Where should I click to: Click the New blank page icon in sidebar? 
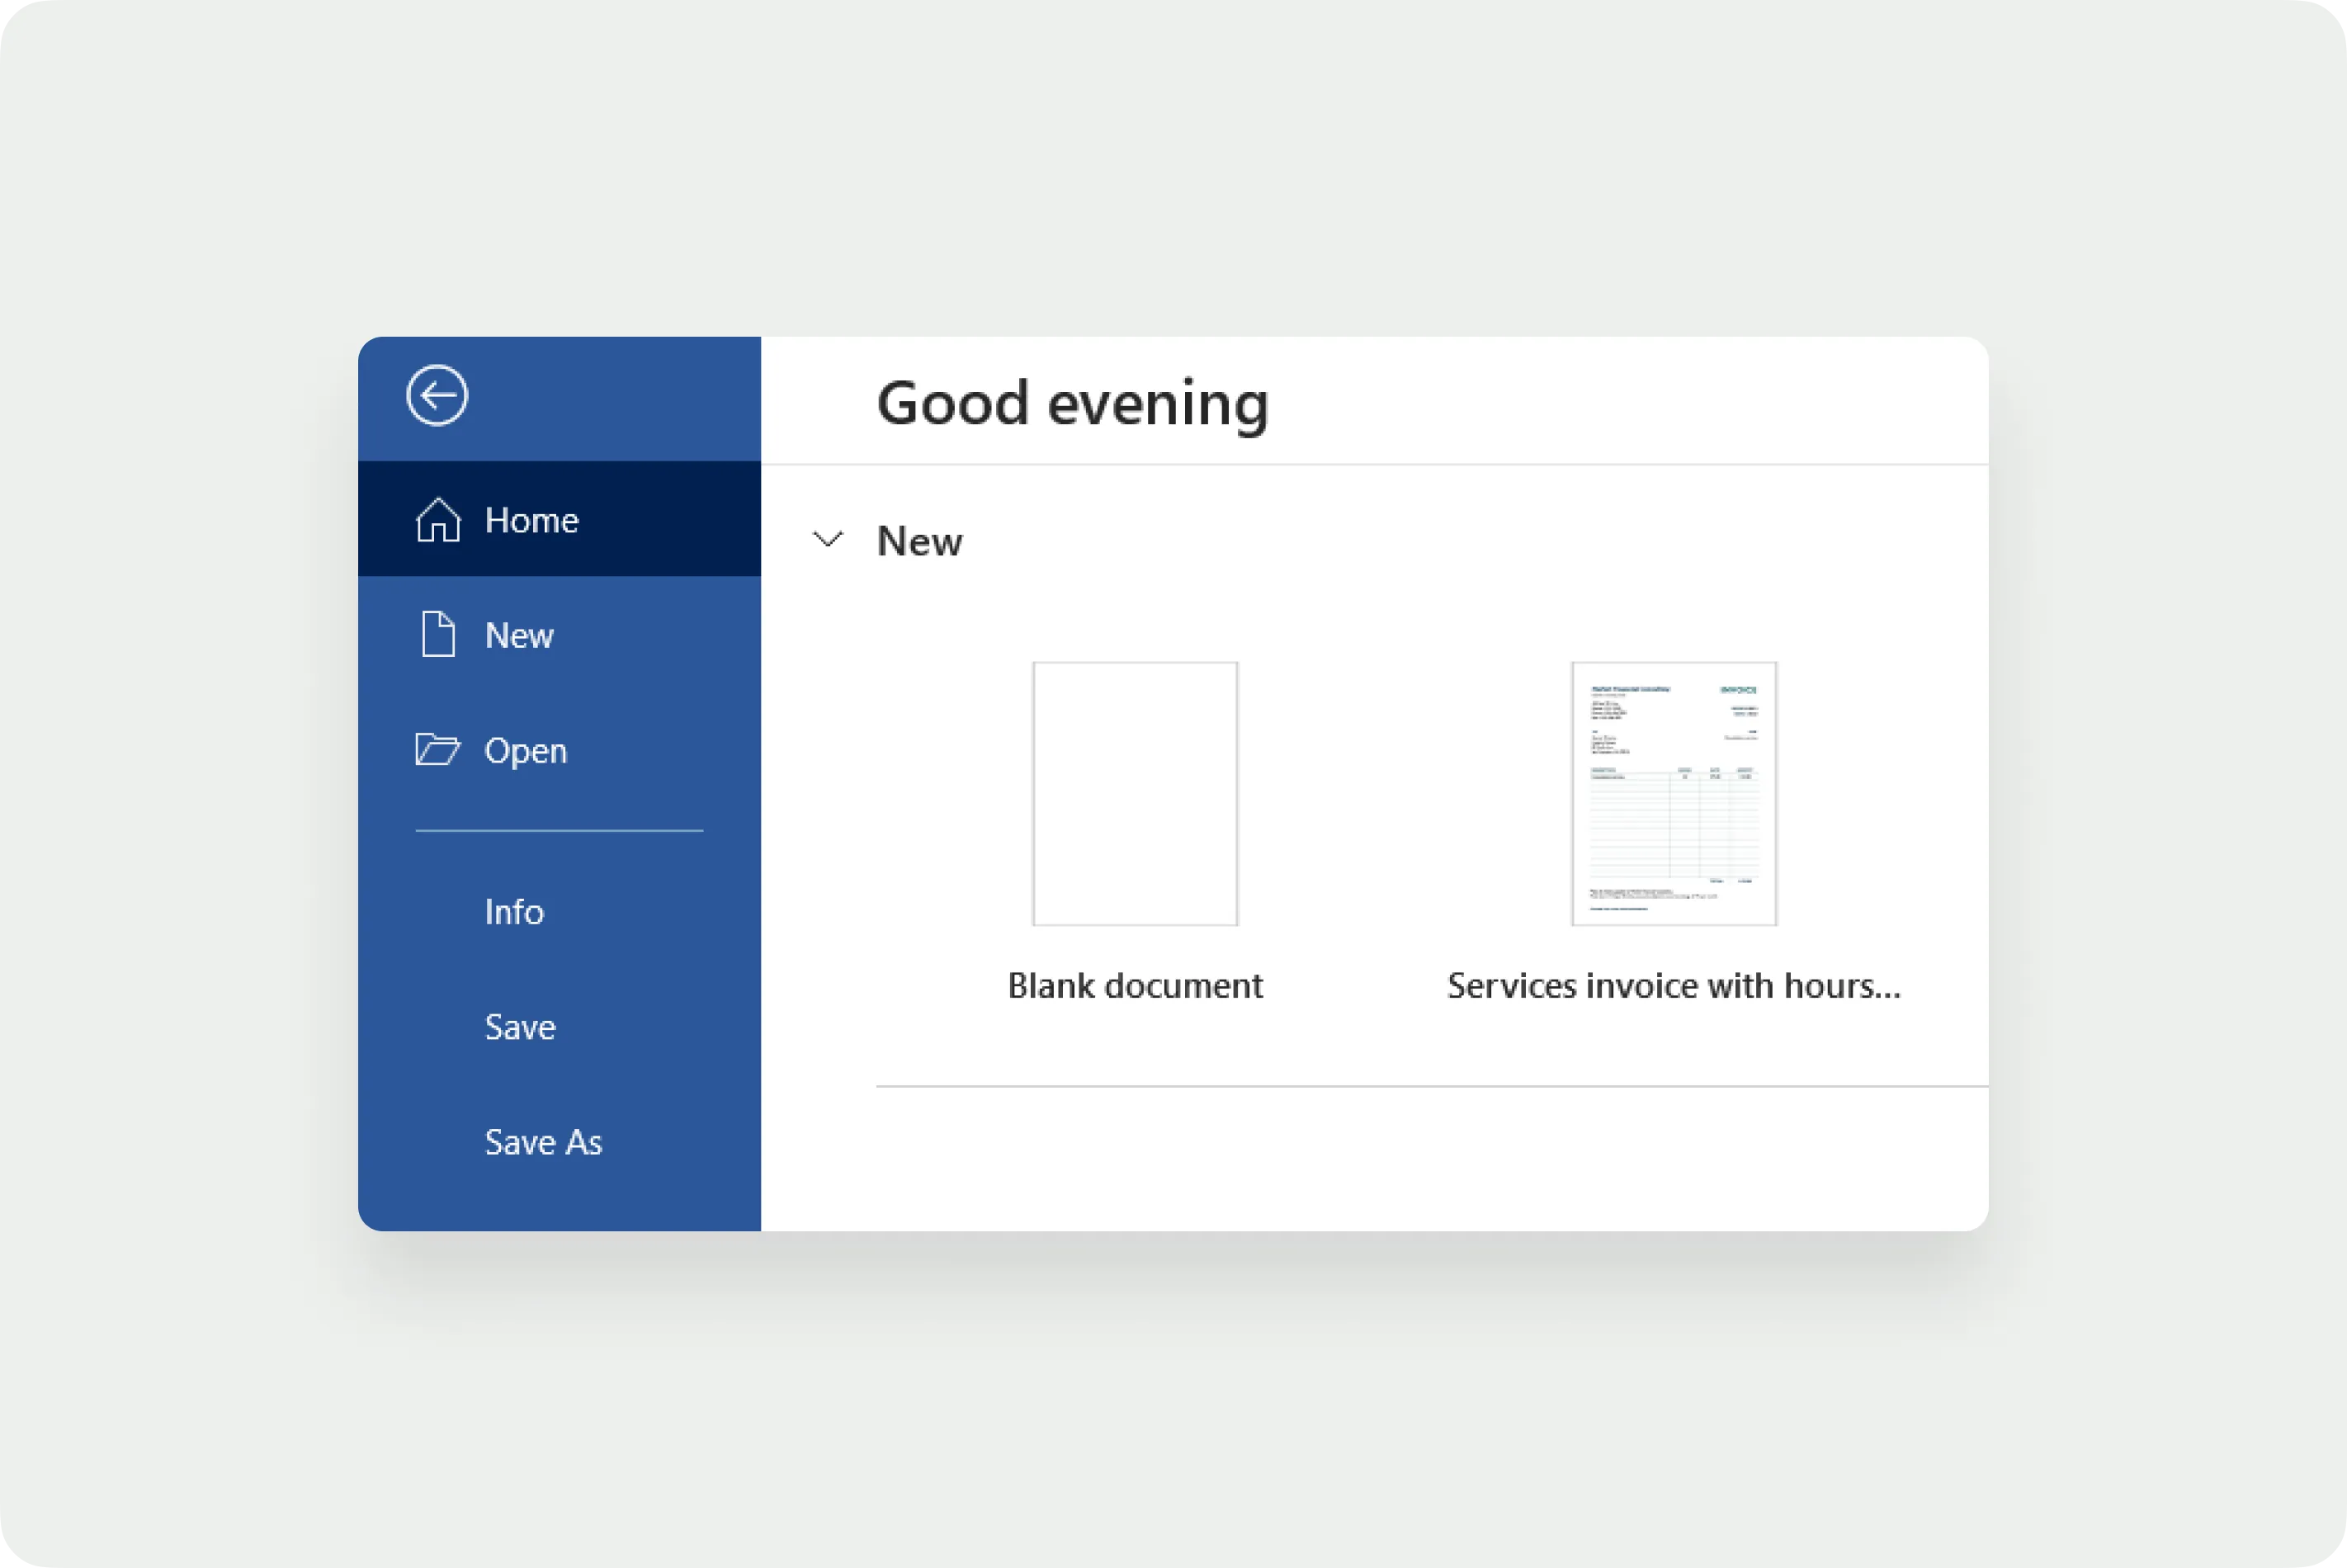point(438,635)
